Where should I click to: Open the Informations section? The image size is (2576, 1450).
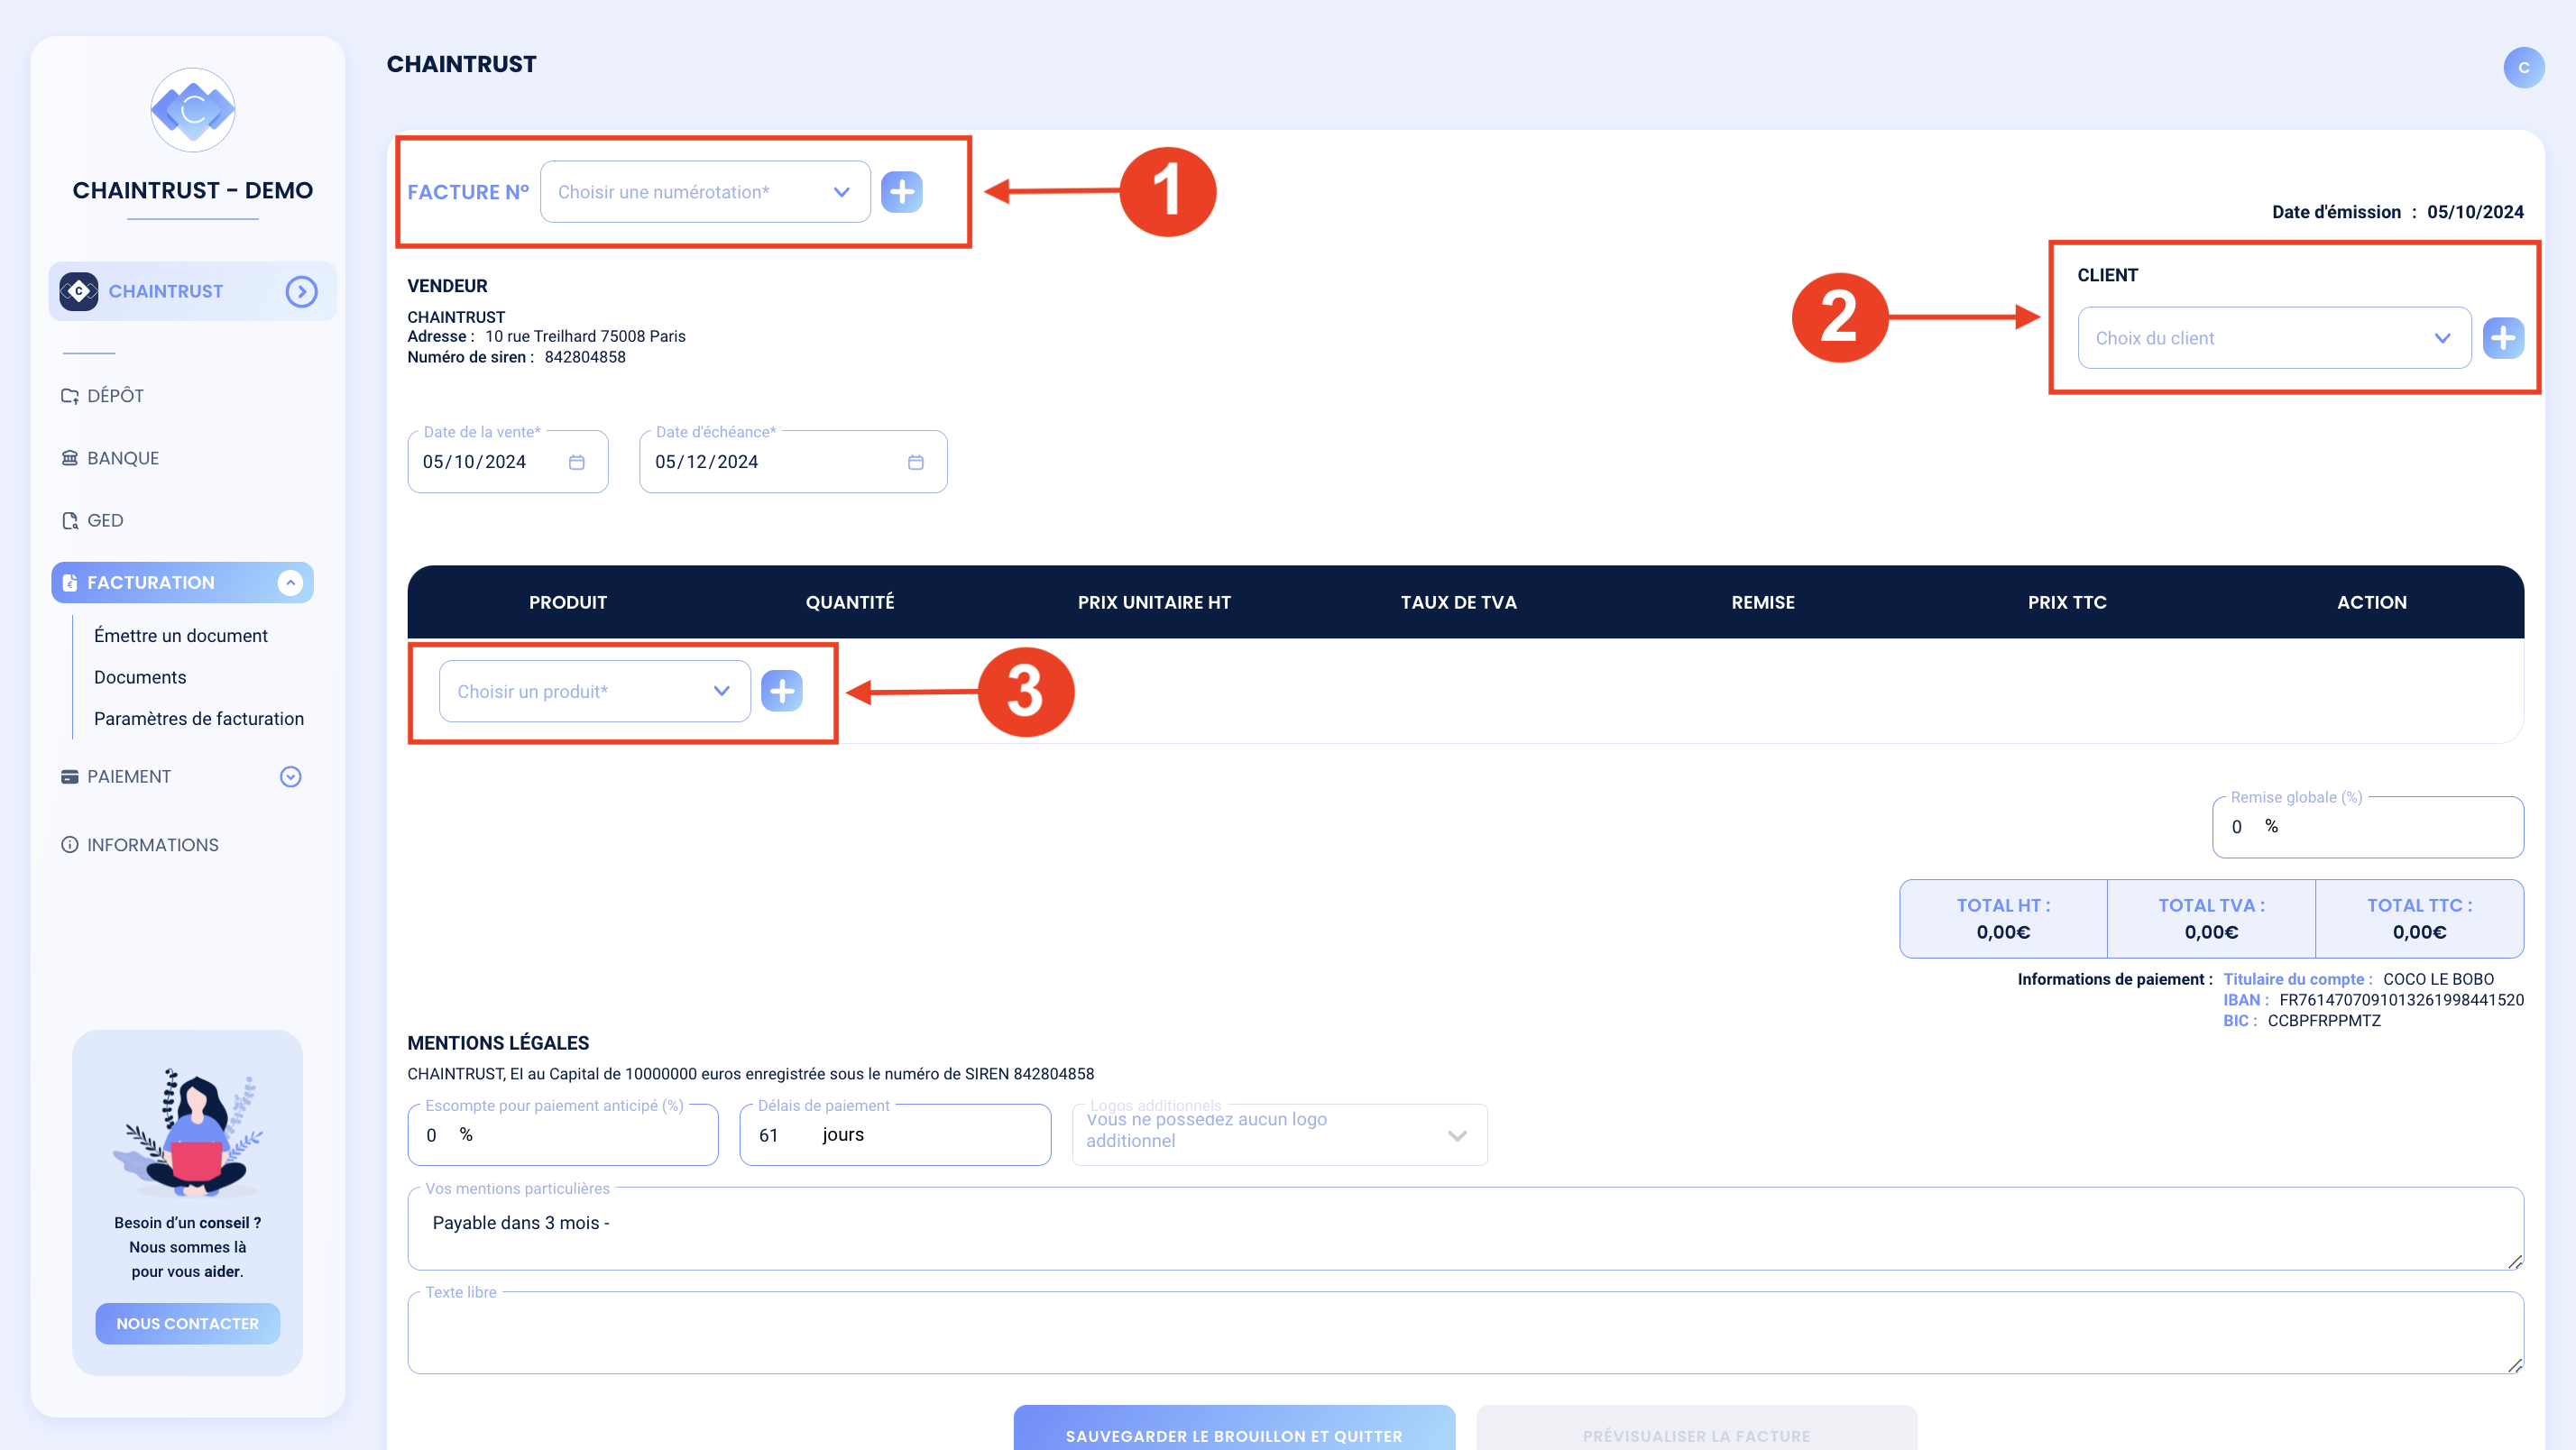tap(152, 845)
